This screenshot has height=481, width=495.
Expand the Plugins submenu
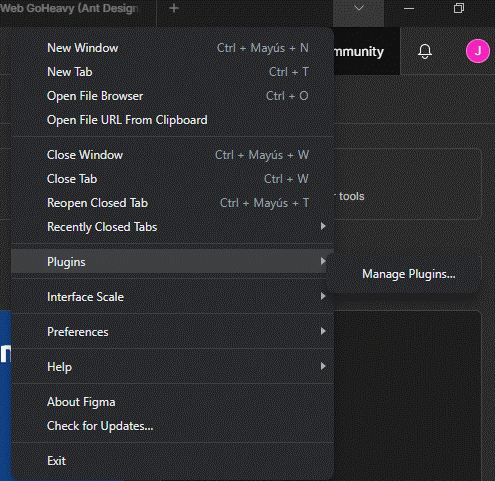coord(172,262)
